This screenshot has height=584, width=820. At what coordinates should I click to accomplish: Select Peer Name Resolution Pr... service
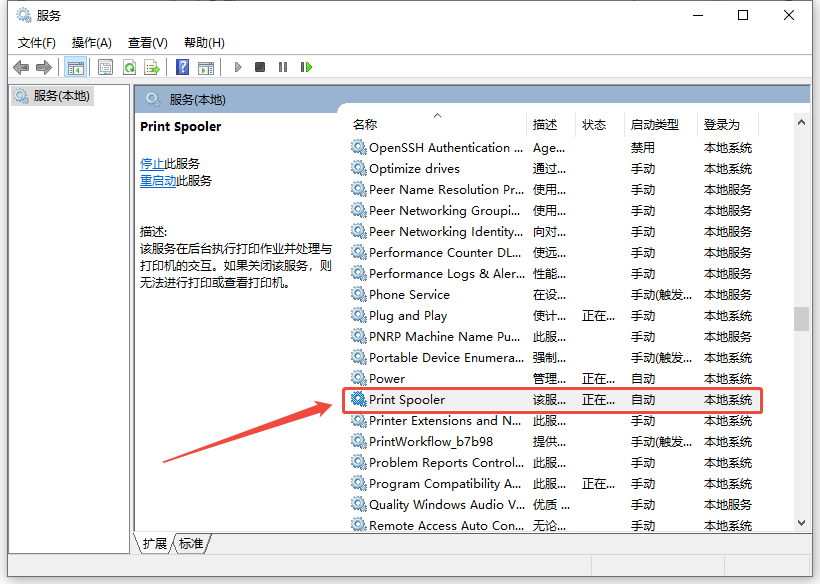point(552,190)
